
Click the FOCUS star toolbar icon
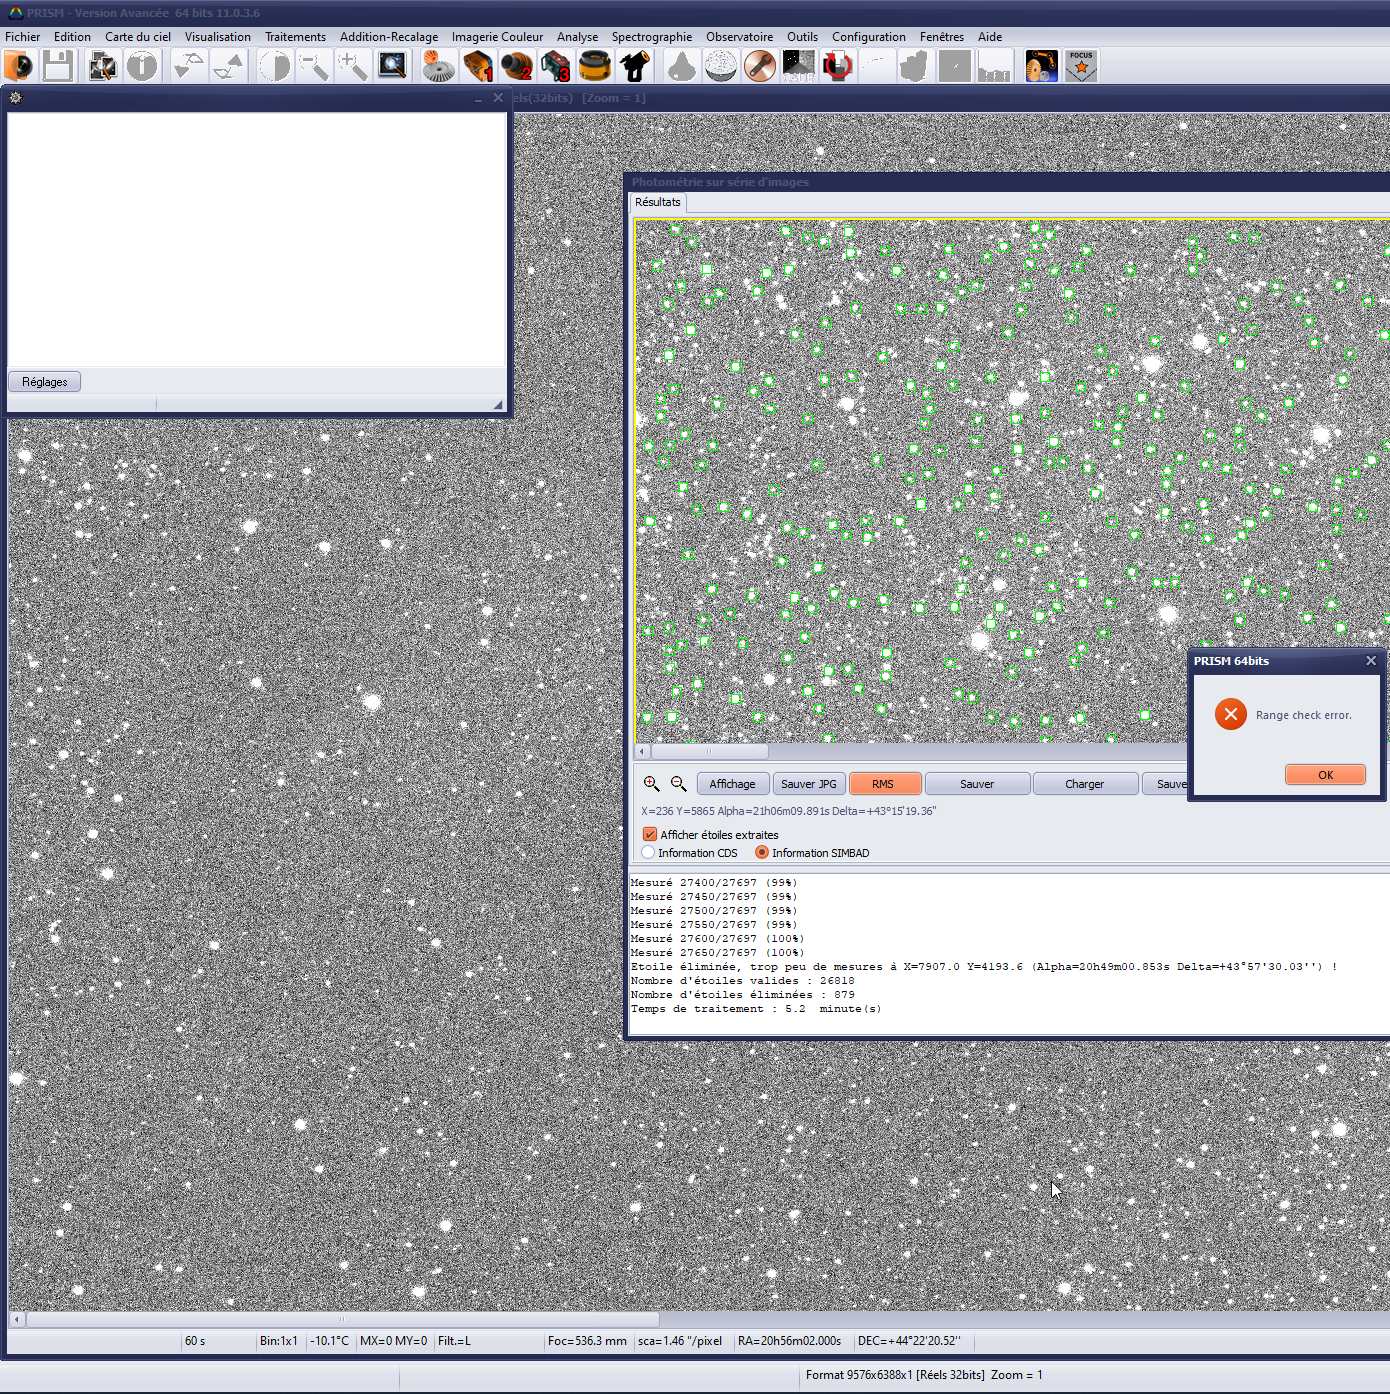point(1081,67)
